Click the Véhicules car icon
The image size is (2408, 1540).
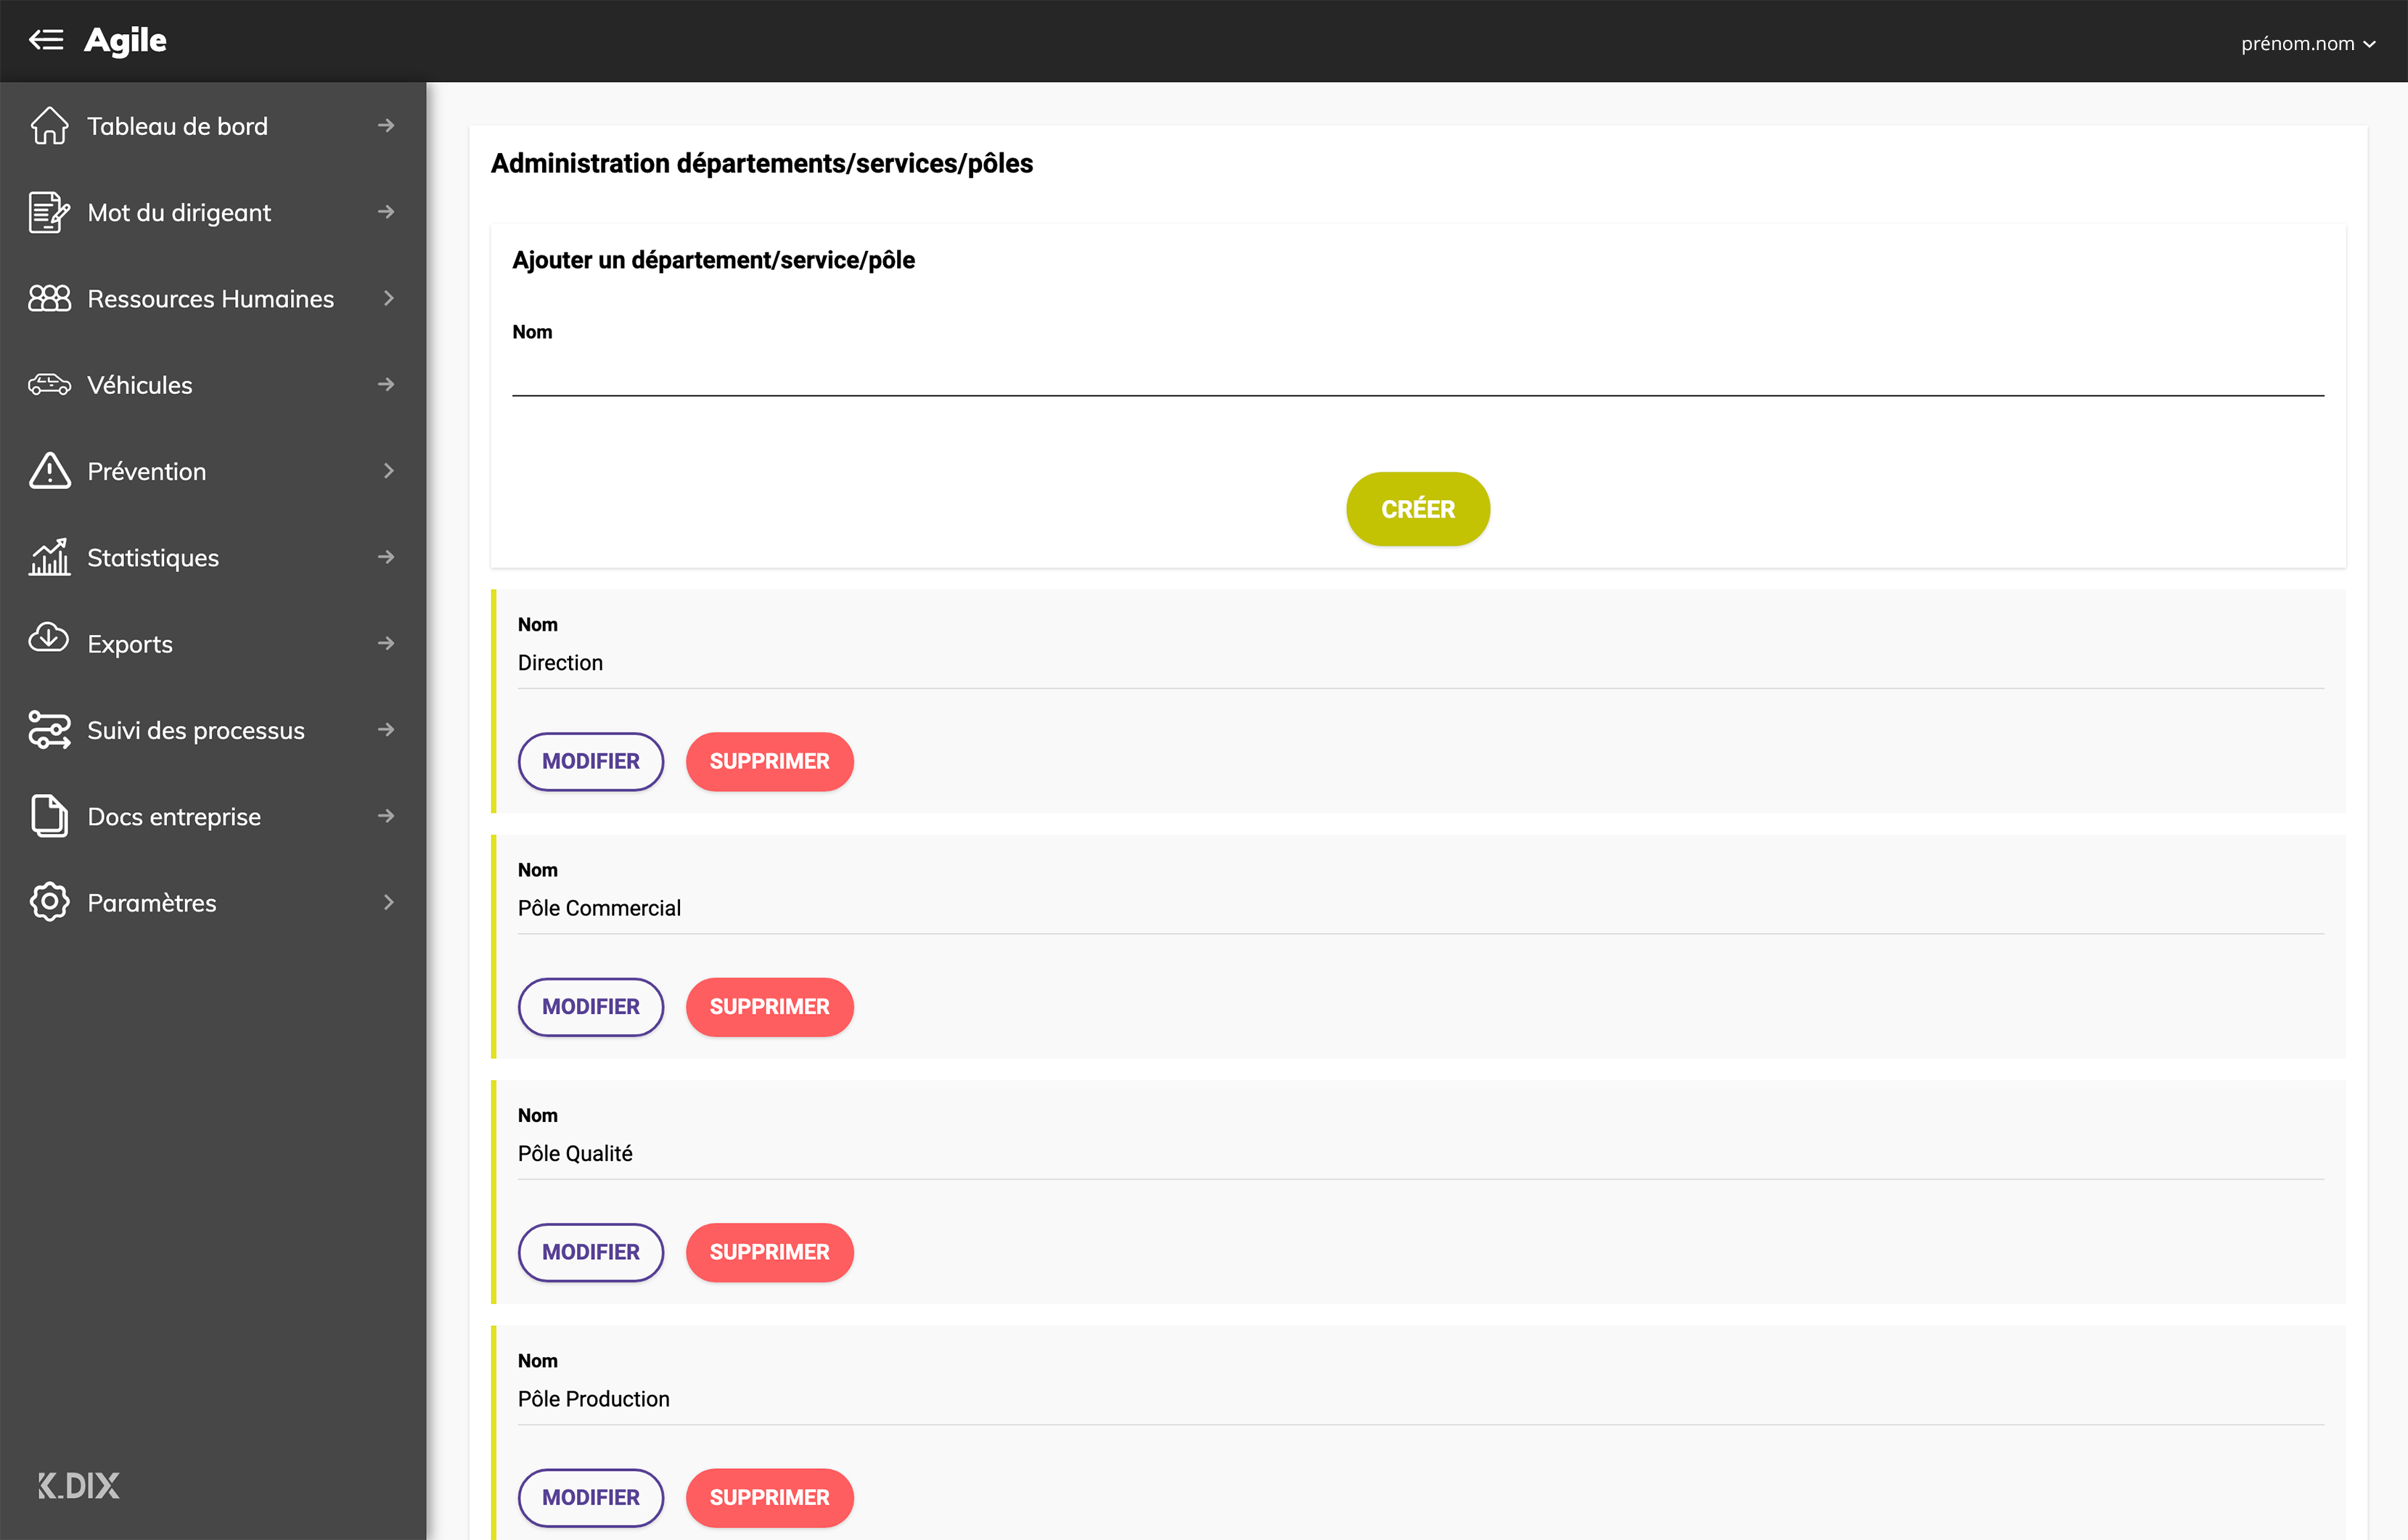(49, 384)
